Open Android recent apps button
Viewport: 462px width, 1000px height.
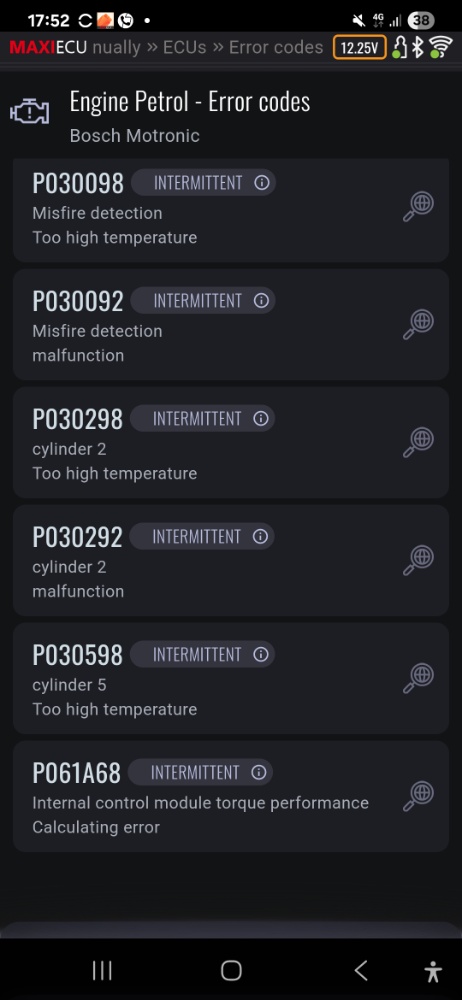(x=102, y=971)
